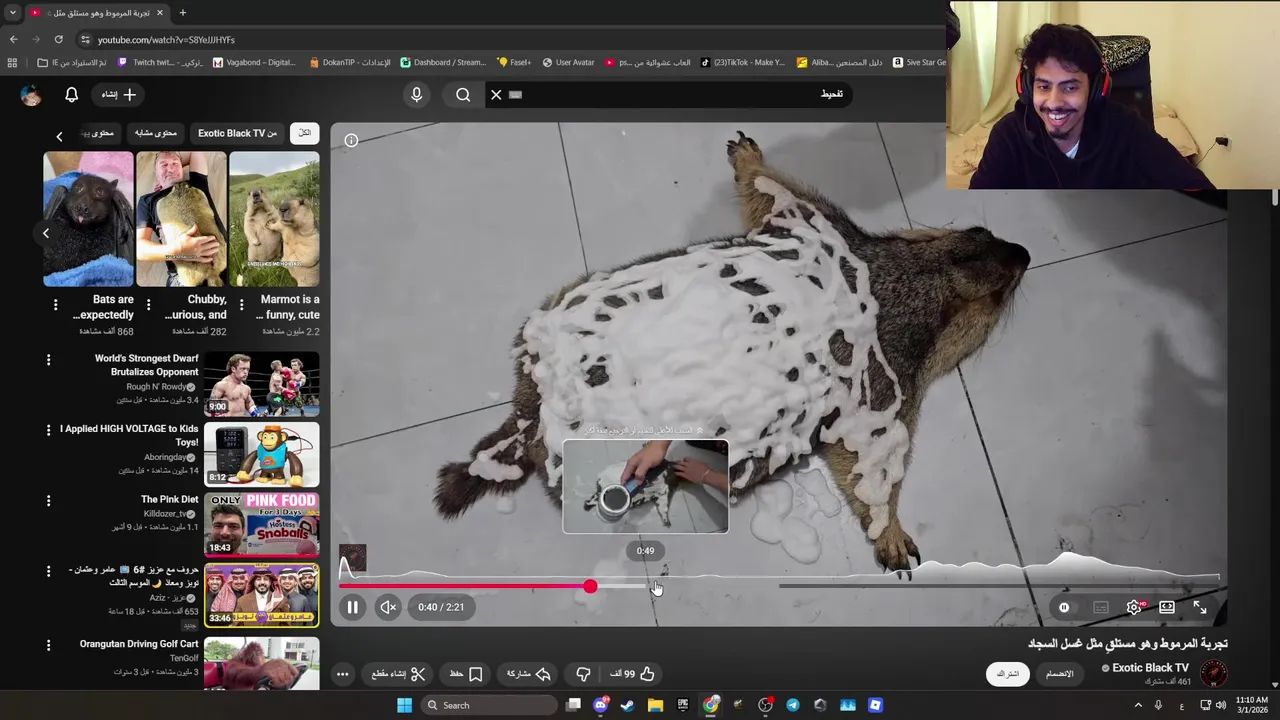Click the Join membership button
1280x720 pixels.
click(x=1059, y=674)
